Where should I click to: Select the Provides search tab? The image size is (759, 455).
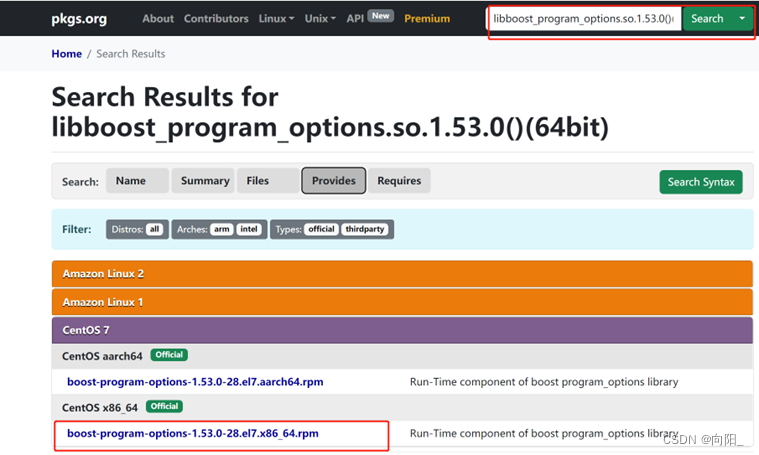pos(334,181)
